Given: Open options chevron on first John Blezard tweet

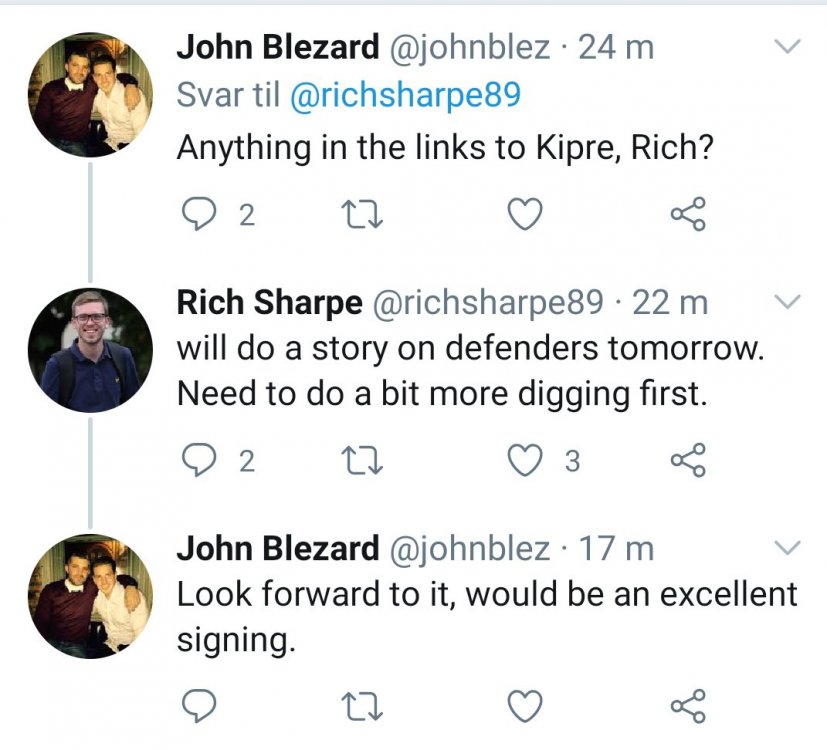Looking at the screenshot, I should click(x=788, y=47).
